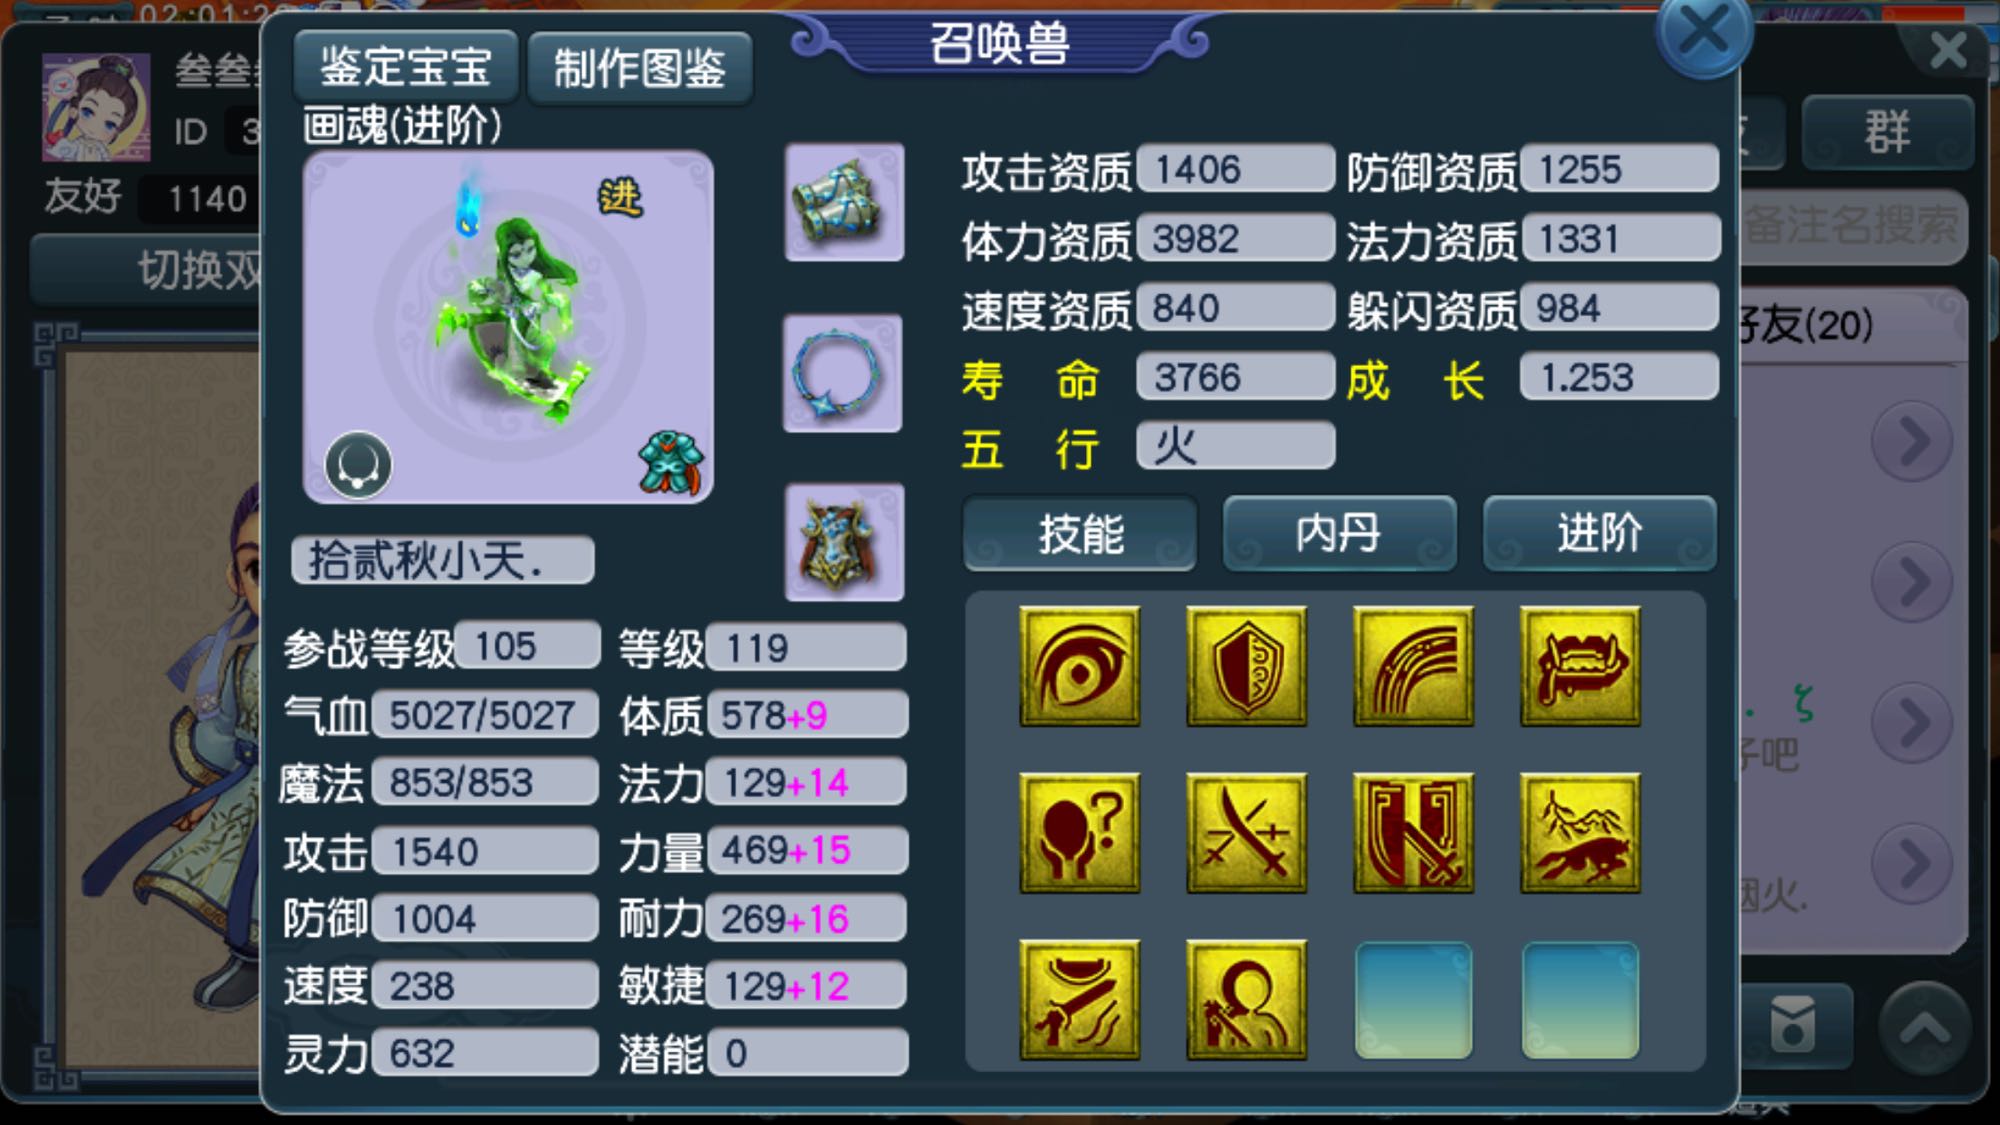Click the 鉴定宝宝 button
This screenshot has height=1125, width=2000.
pyautogui.click(x=406, y=67)
